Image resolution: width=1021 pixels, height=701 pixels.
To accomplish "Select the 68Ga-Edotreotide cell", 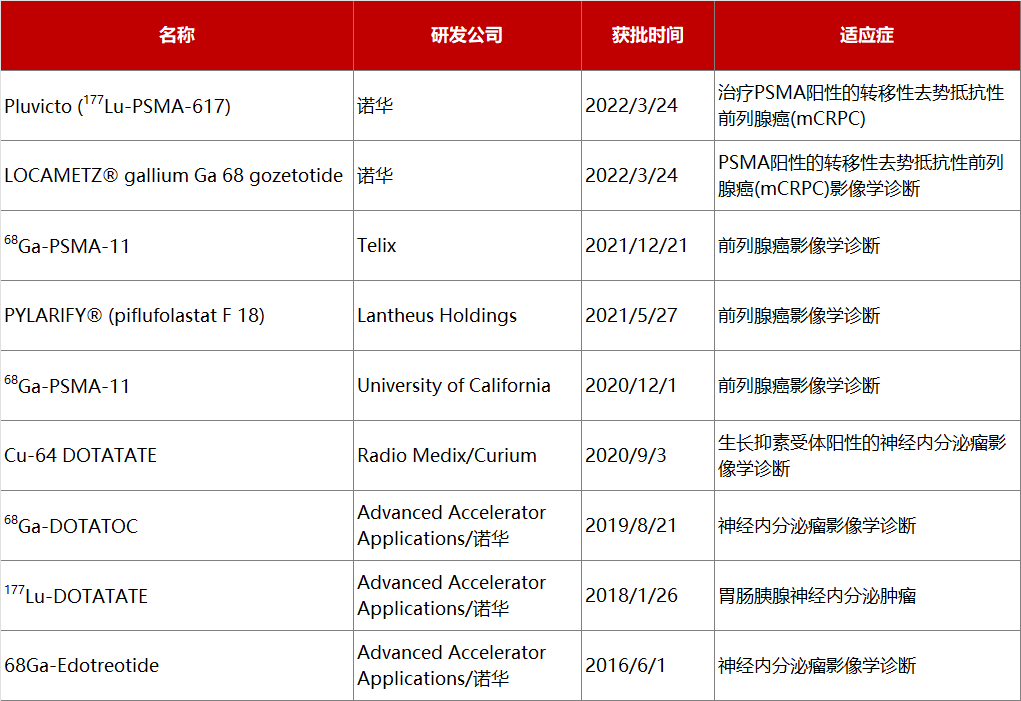I will [x=176, y=665].
